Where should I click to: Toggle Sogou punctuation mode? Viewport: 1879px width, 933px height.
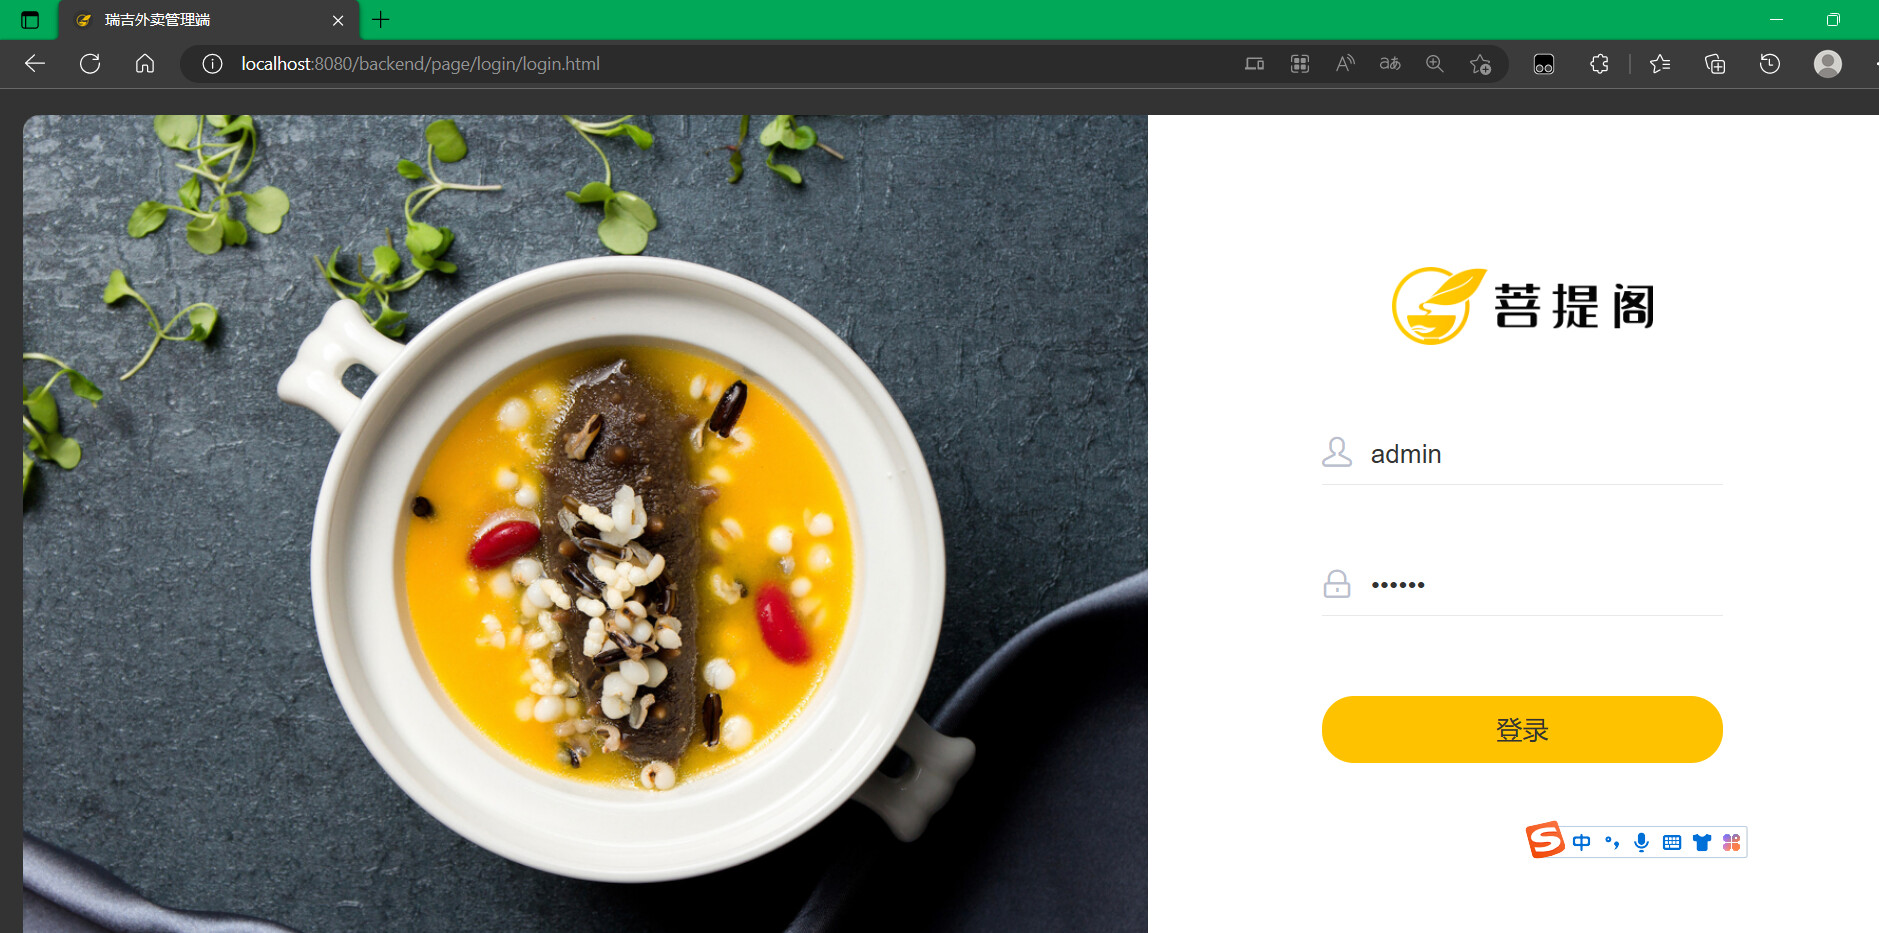(1611, 842)
